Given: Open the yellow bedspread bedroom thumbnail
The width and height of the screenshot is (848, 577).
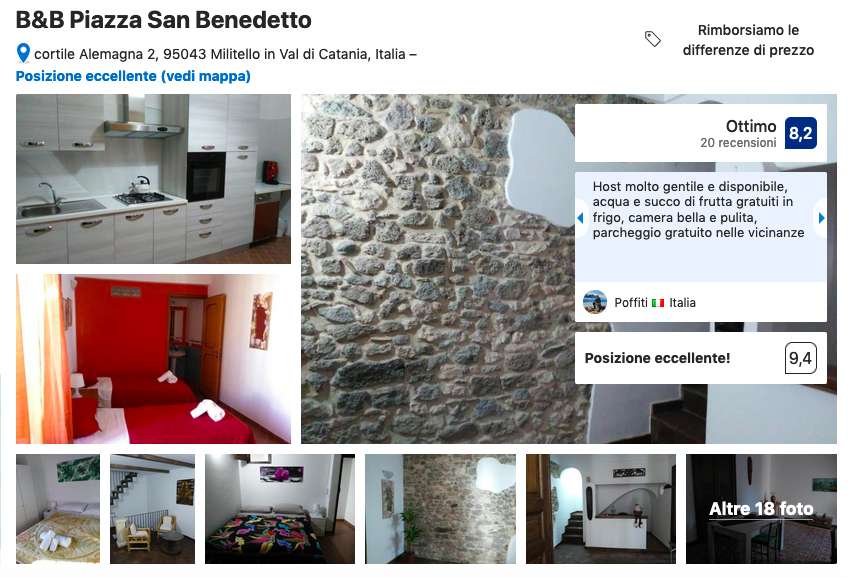Looking at the screenshot, I should click(x=58, y=509).
